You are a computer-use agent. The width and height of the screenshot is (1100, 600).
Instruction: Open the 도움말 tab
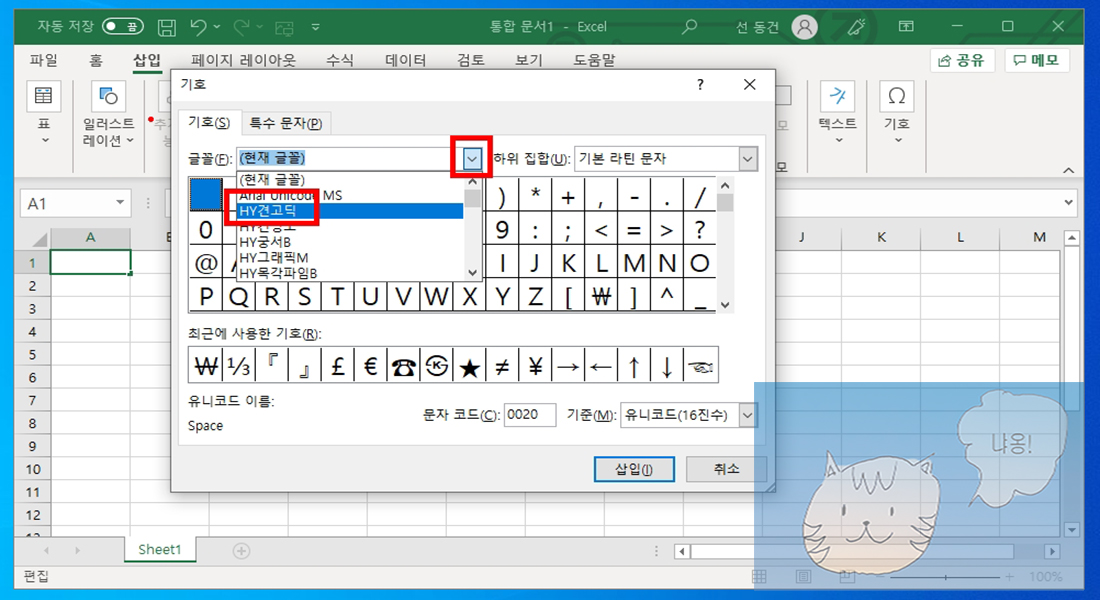(594, 60)
